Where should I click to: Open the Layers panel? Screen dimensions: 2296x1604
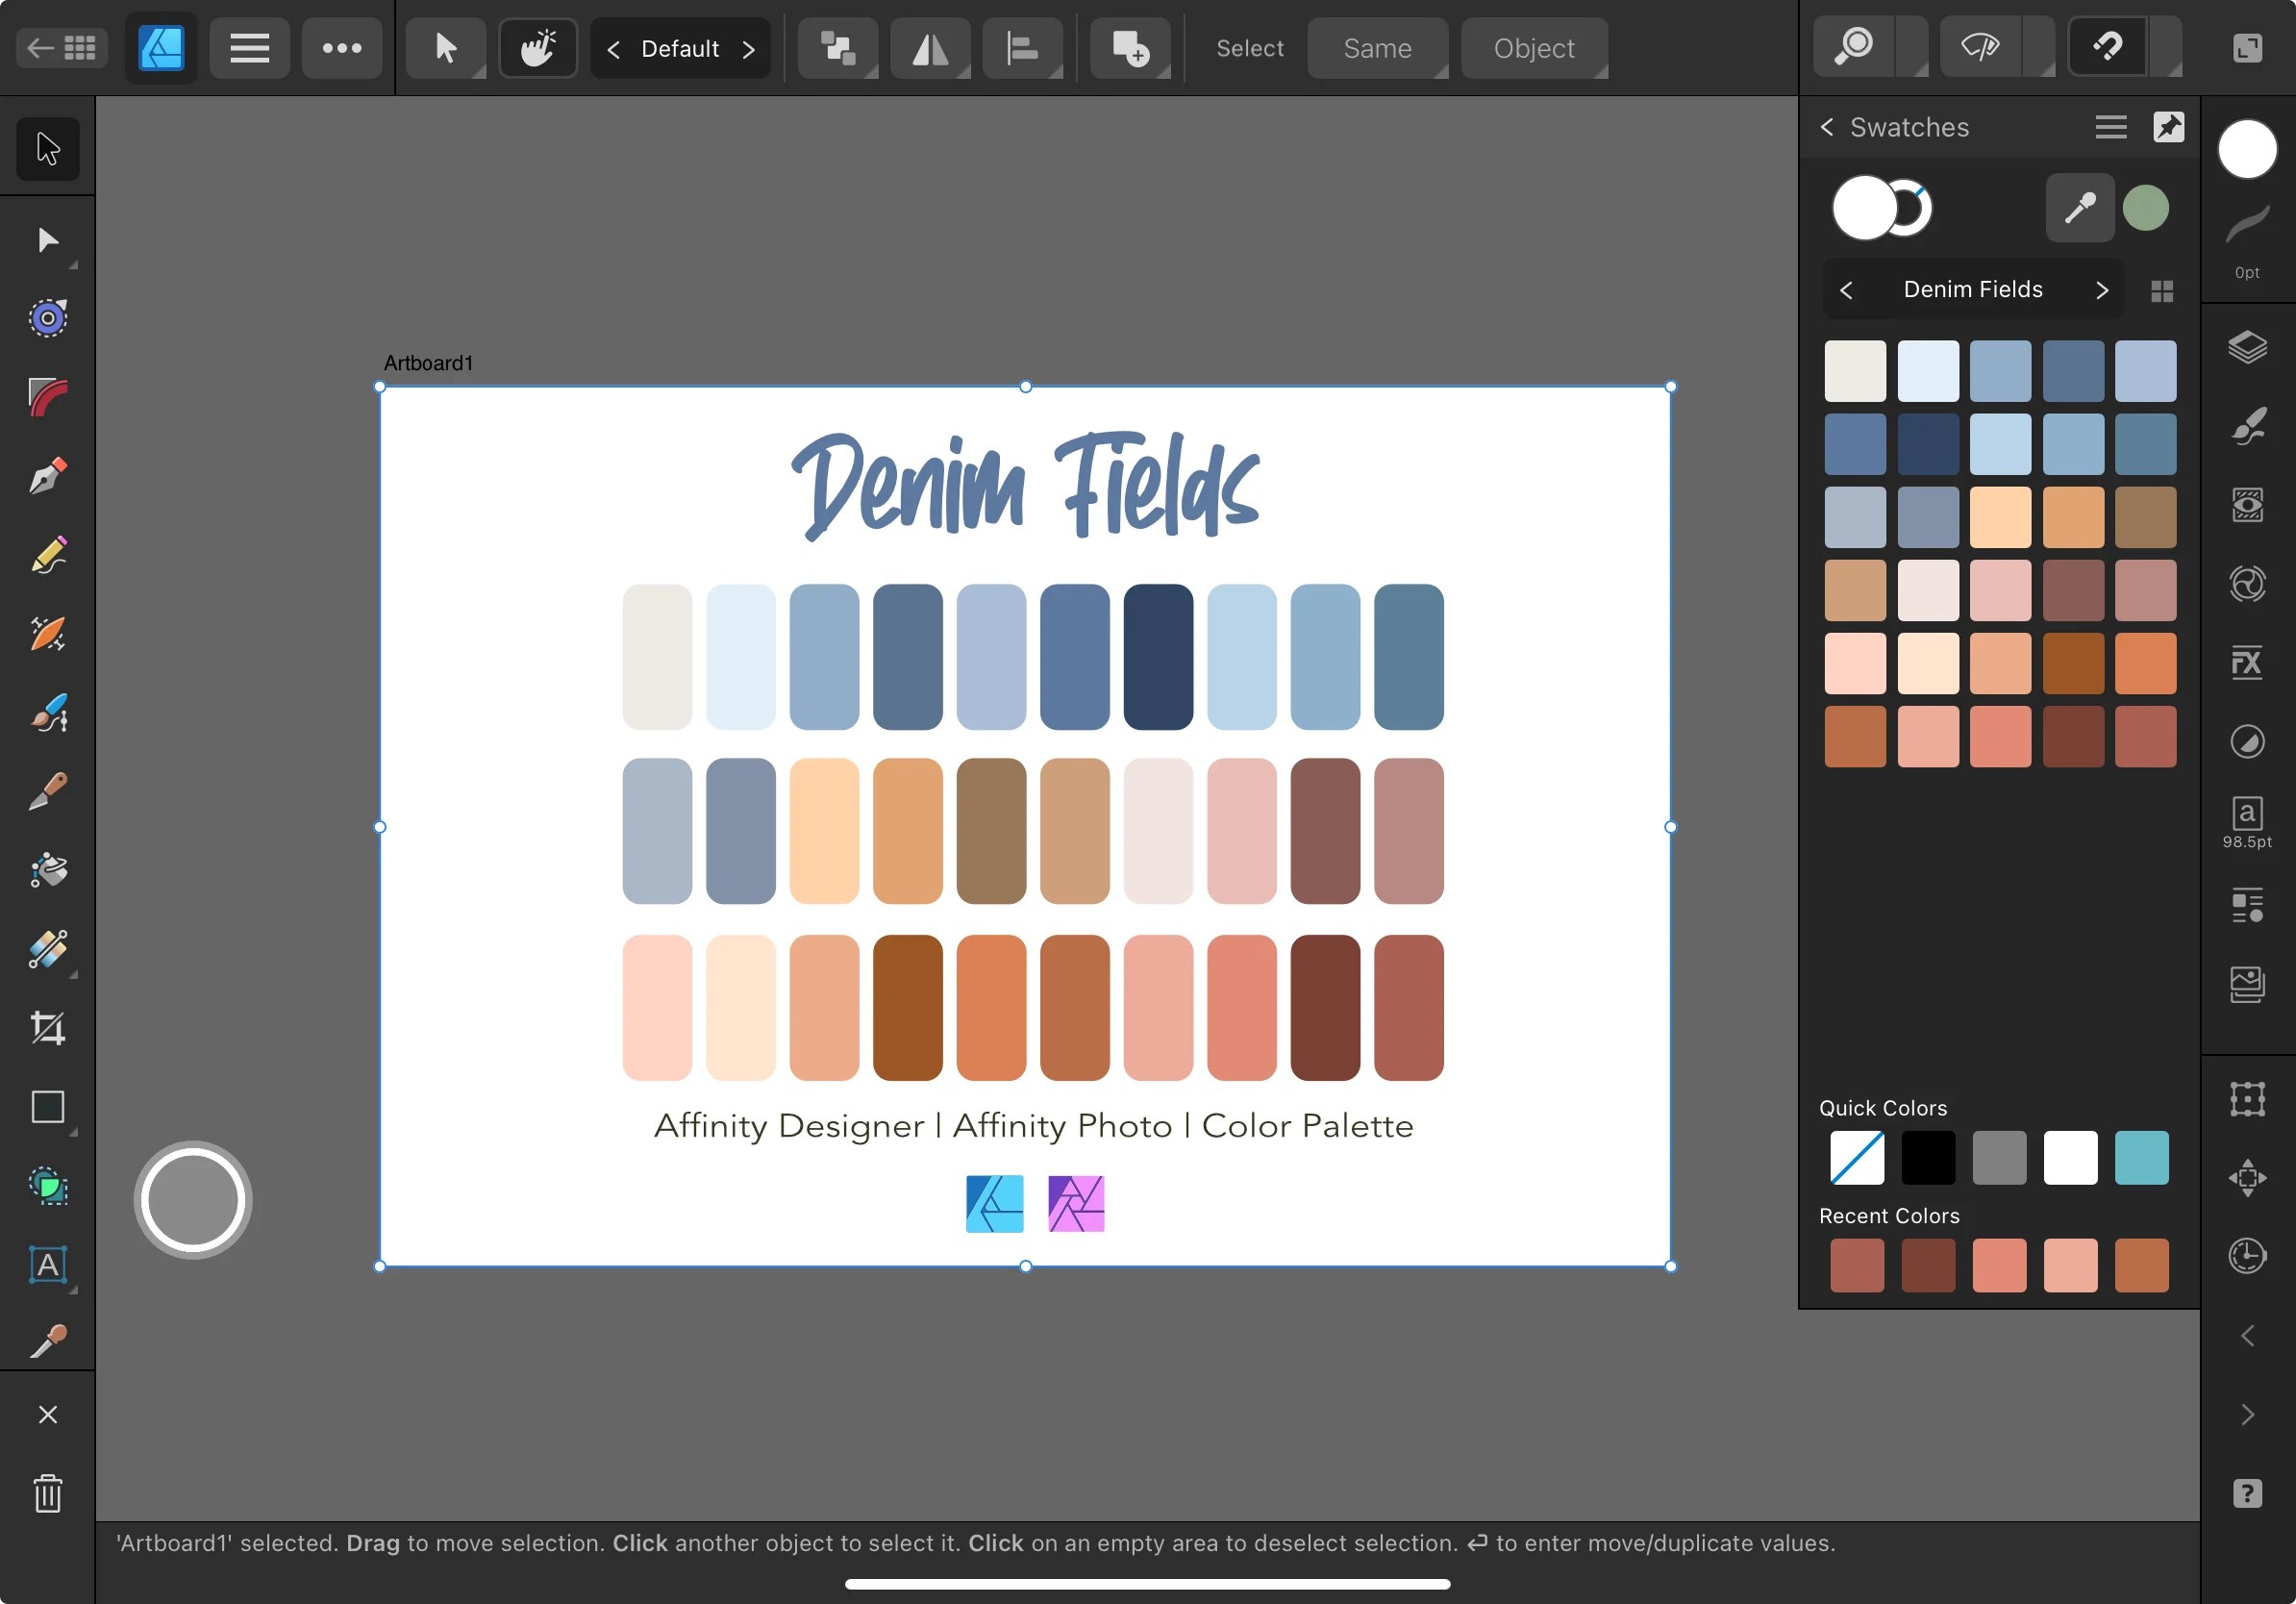[2248, 348]
